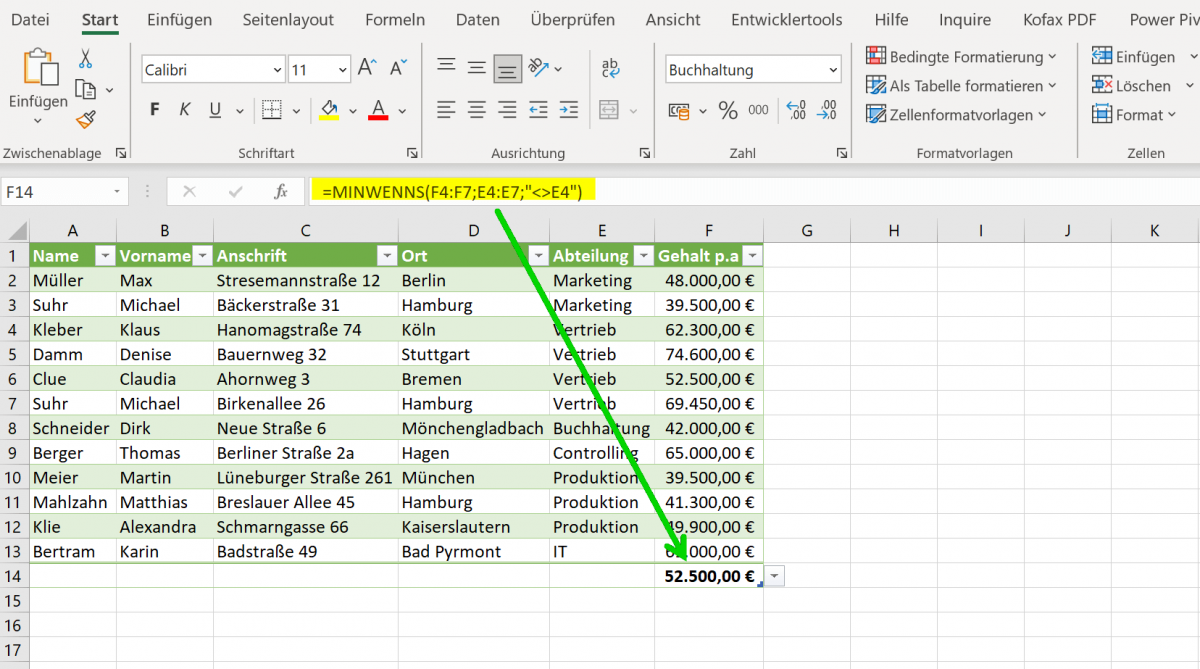Click the Als Tabelle formatieren button
The height and width of the screenshot is (669, 1200).
(960, 86)
